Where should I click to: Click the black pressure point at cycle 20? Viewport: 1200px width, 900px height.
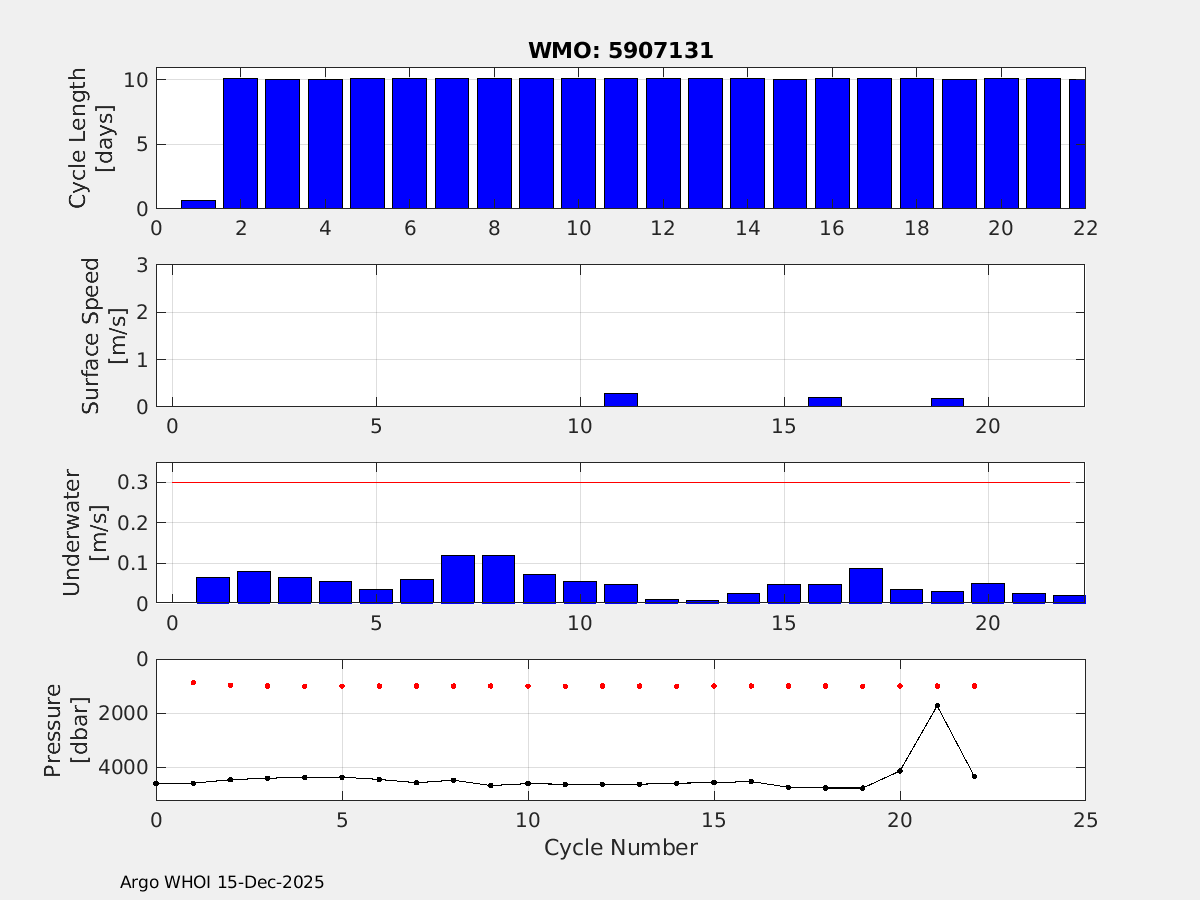click(x=900, y=770)
